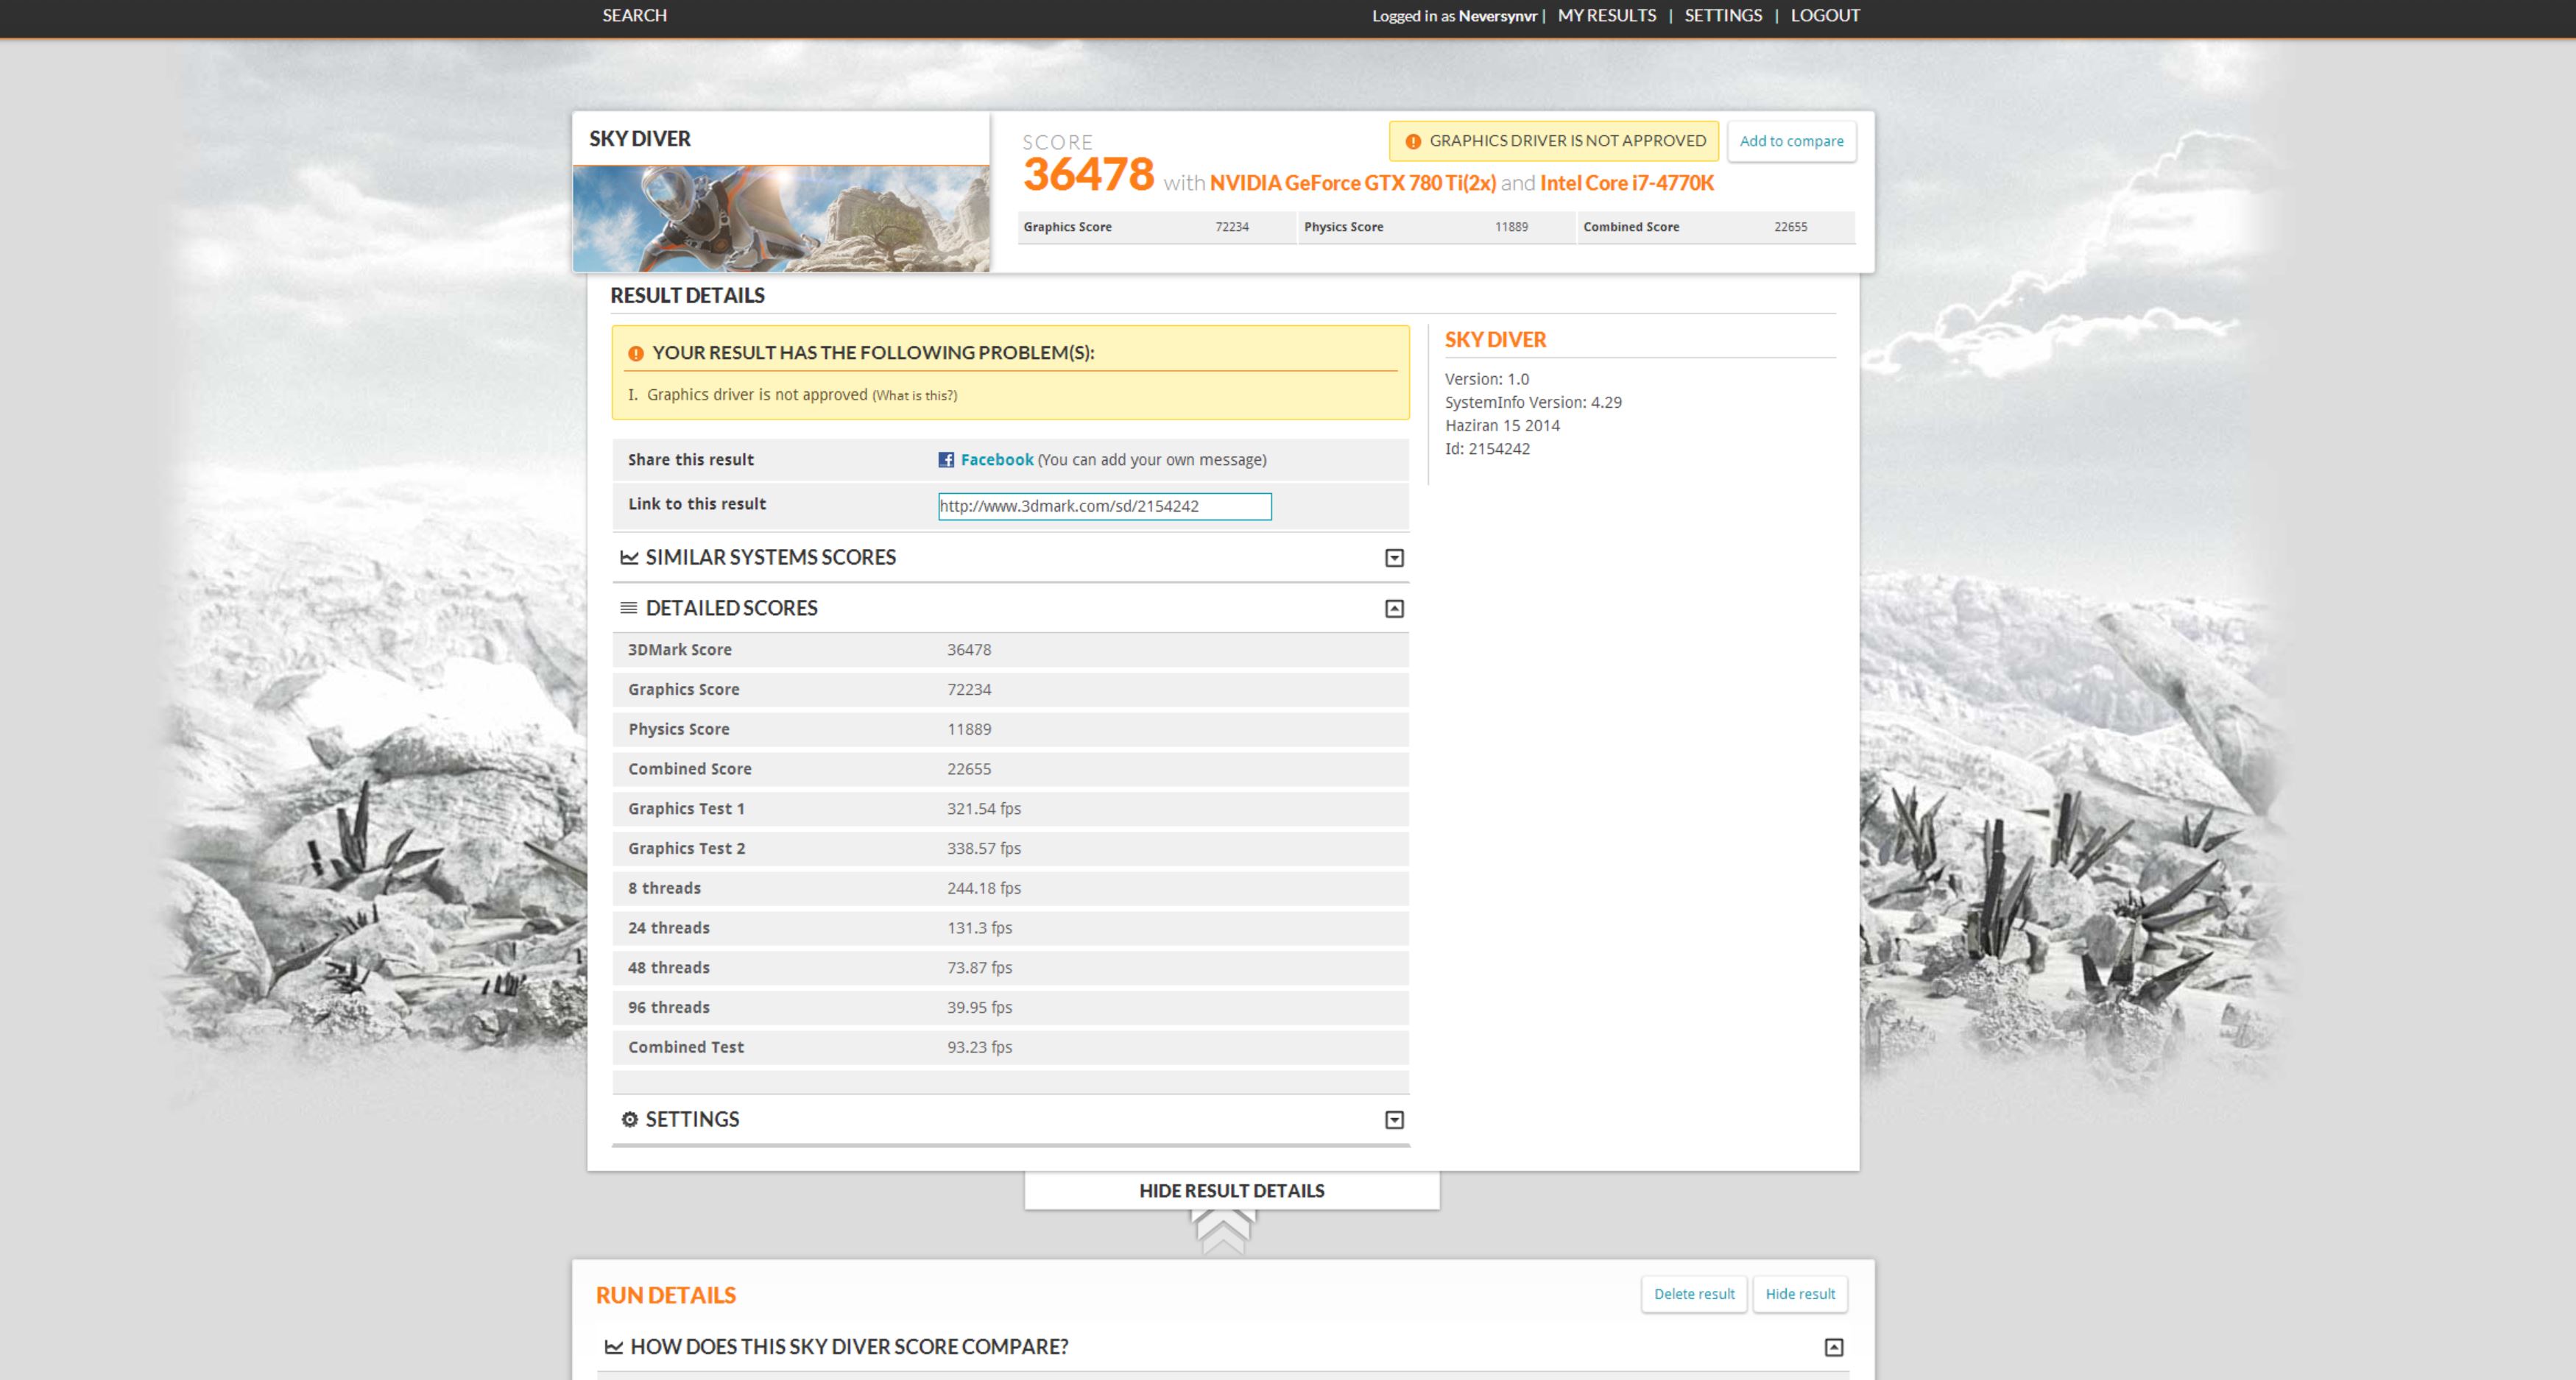The image size is (2576, 1380).
Task: Click the Version: 1.0 text
Action: pyautogui.click(x=1487, y=379)
